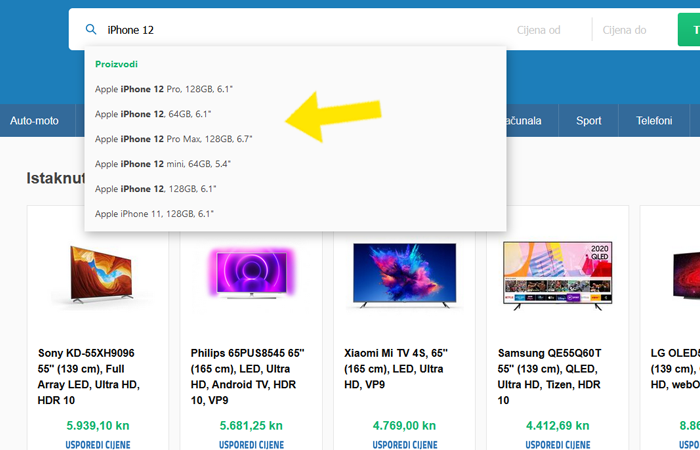Click the 4.769,00 kn price
This screenshot has width=700, height=450.
404,425
